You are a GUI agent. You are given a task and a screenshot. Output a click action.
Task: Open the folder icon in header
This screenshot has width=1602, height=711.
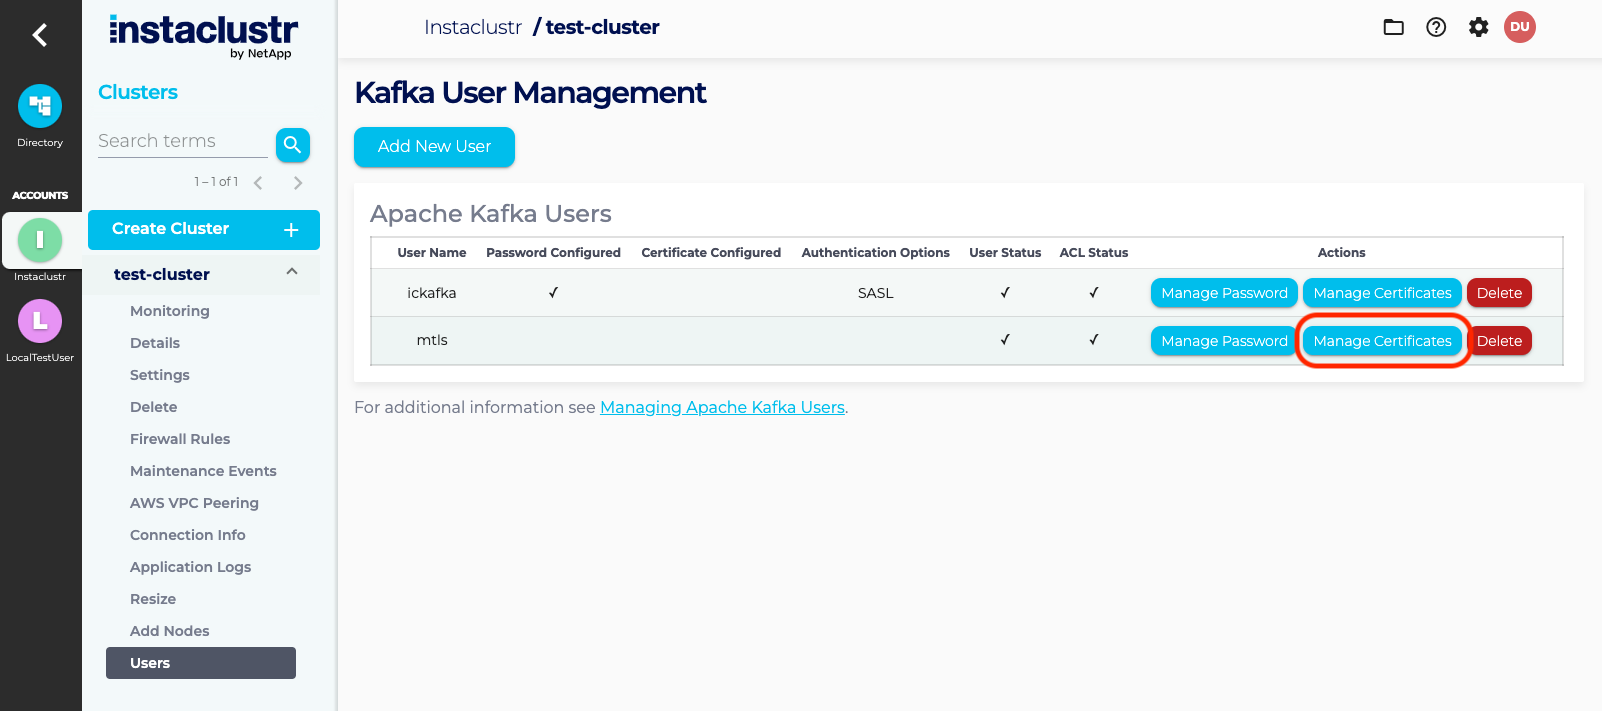tap(1393, 27)
